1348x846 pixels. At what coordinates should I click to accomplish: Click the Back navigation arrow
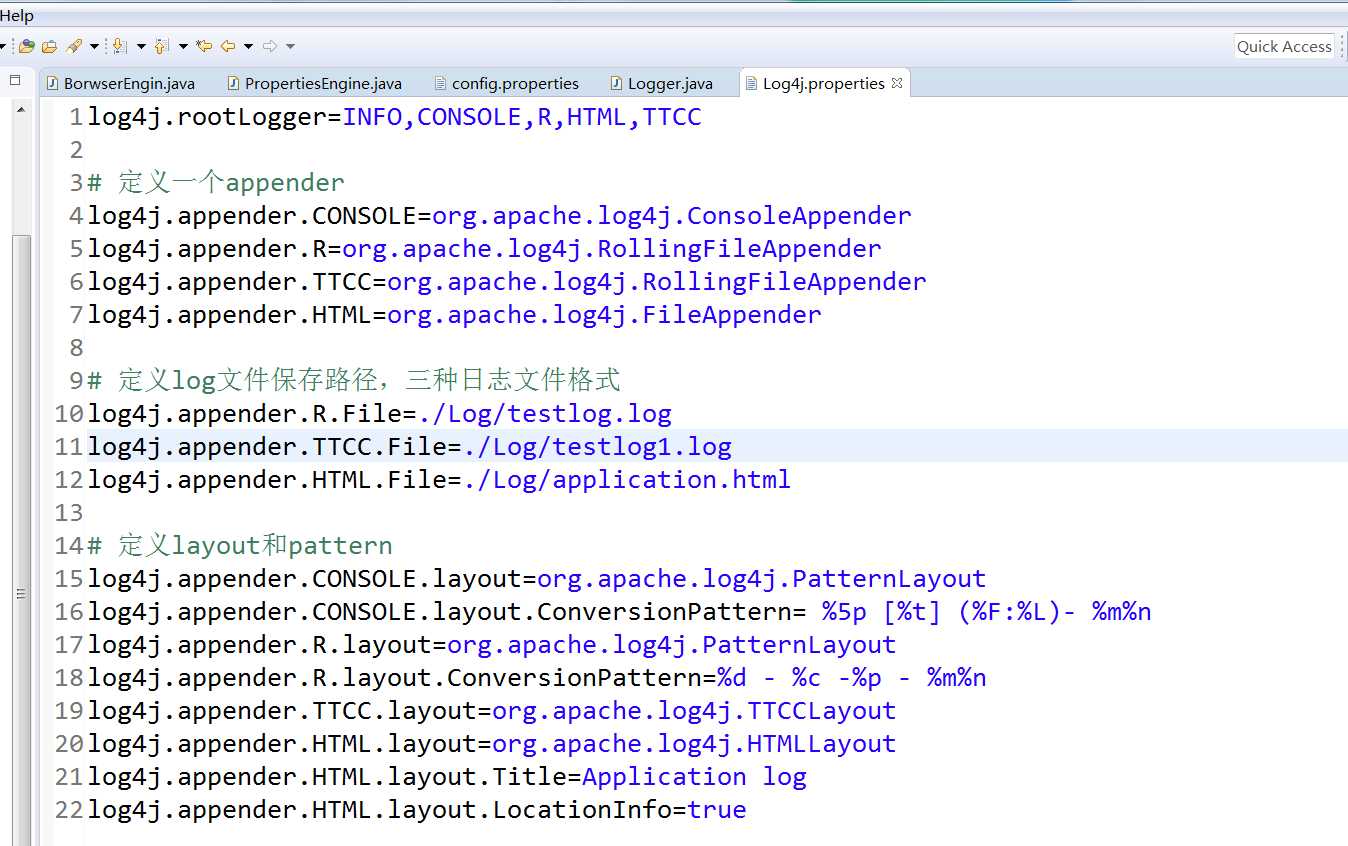(228, 46)
